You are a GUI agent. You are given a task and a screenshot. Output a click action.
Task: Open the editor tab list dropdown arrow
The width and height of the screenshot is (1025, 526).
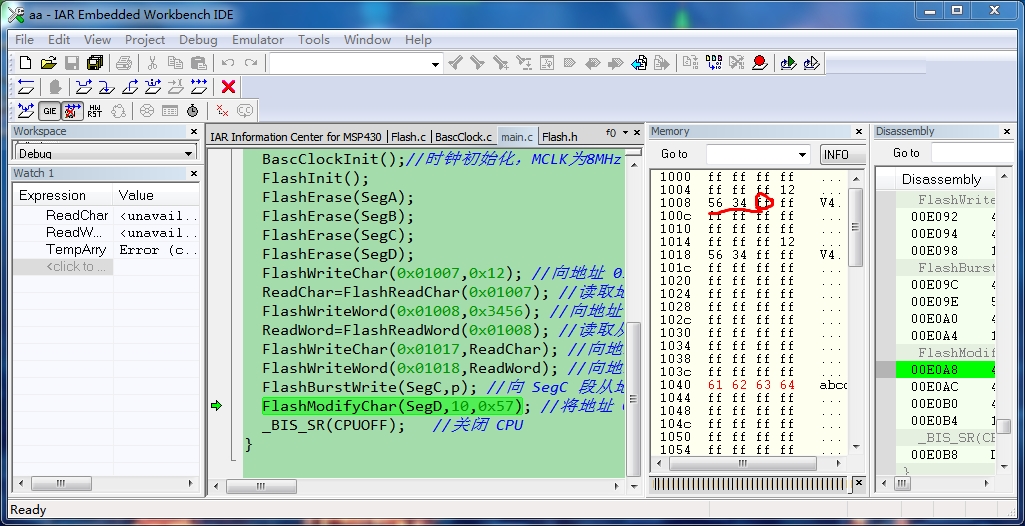(626, 133)
